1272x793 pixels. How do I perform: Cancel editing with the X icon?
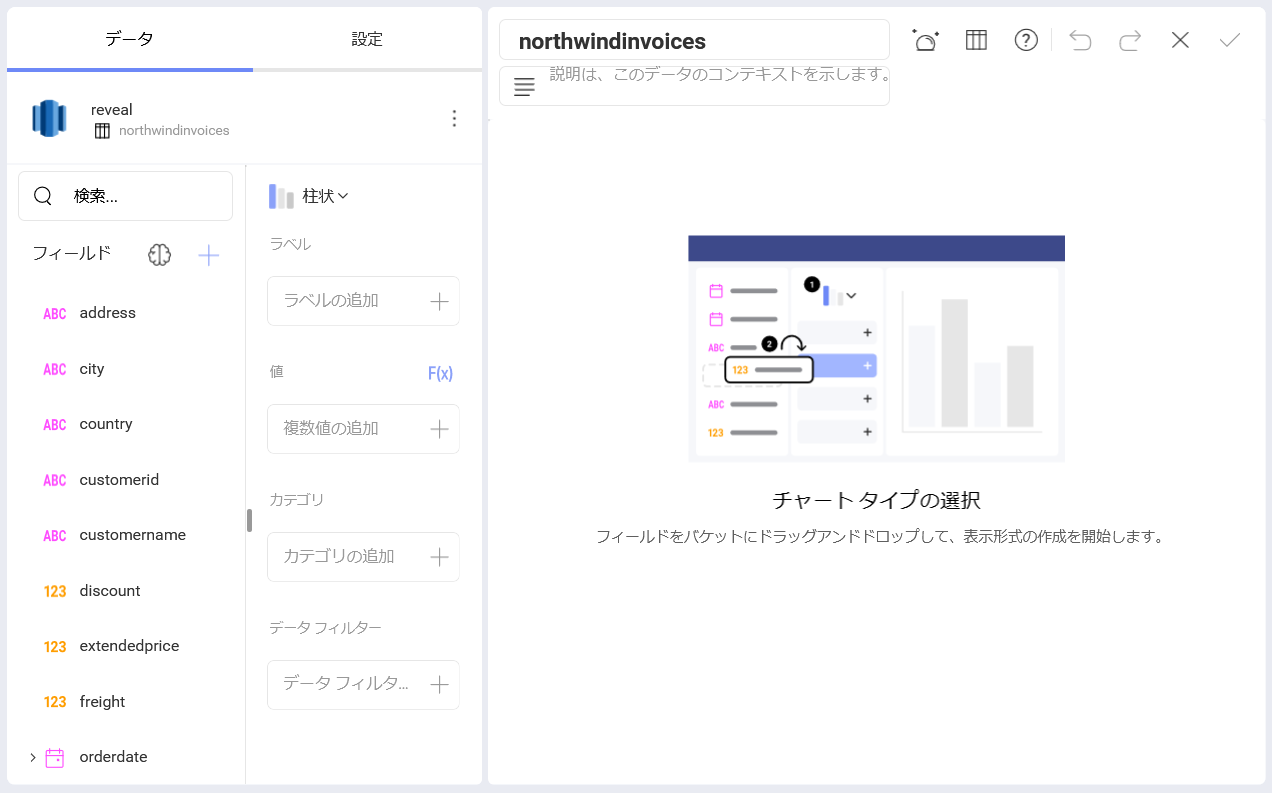pyautogui.click(x=1180, y=40)
